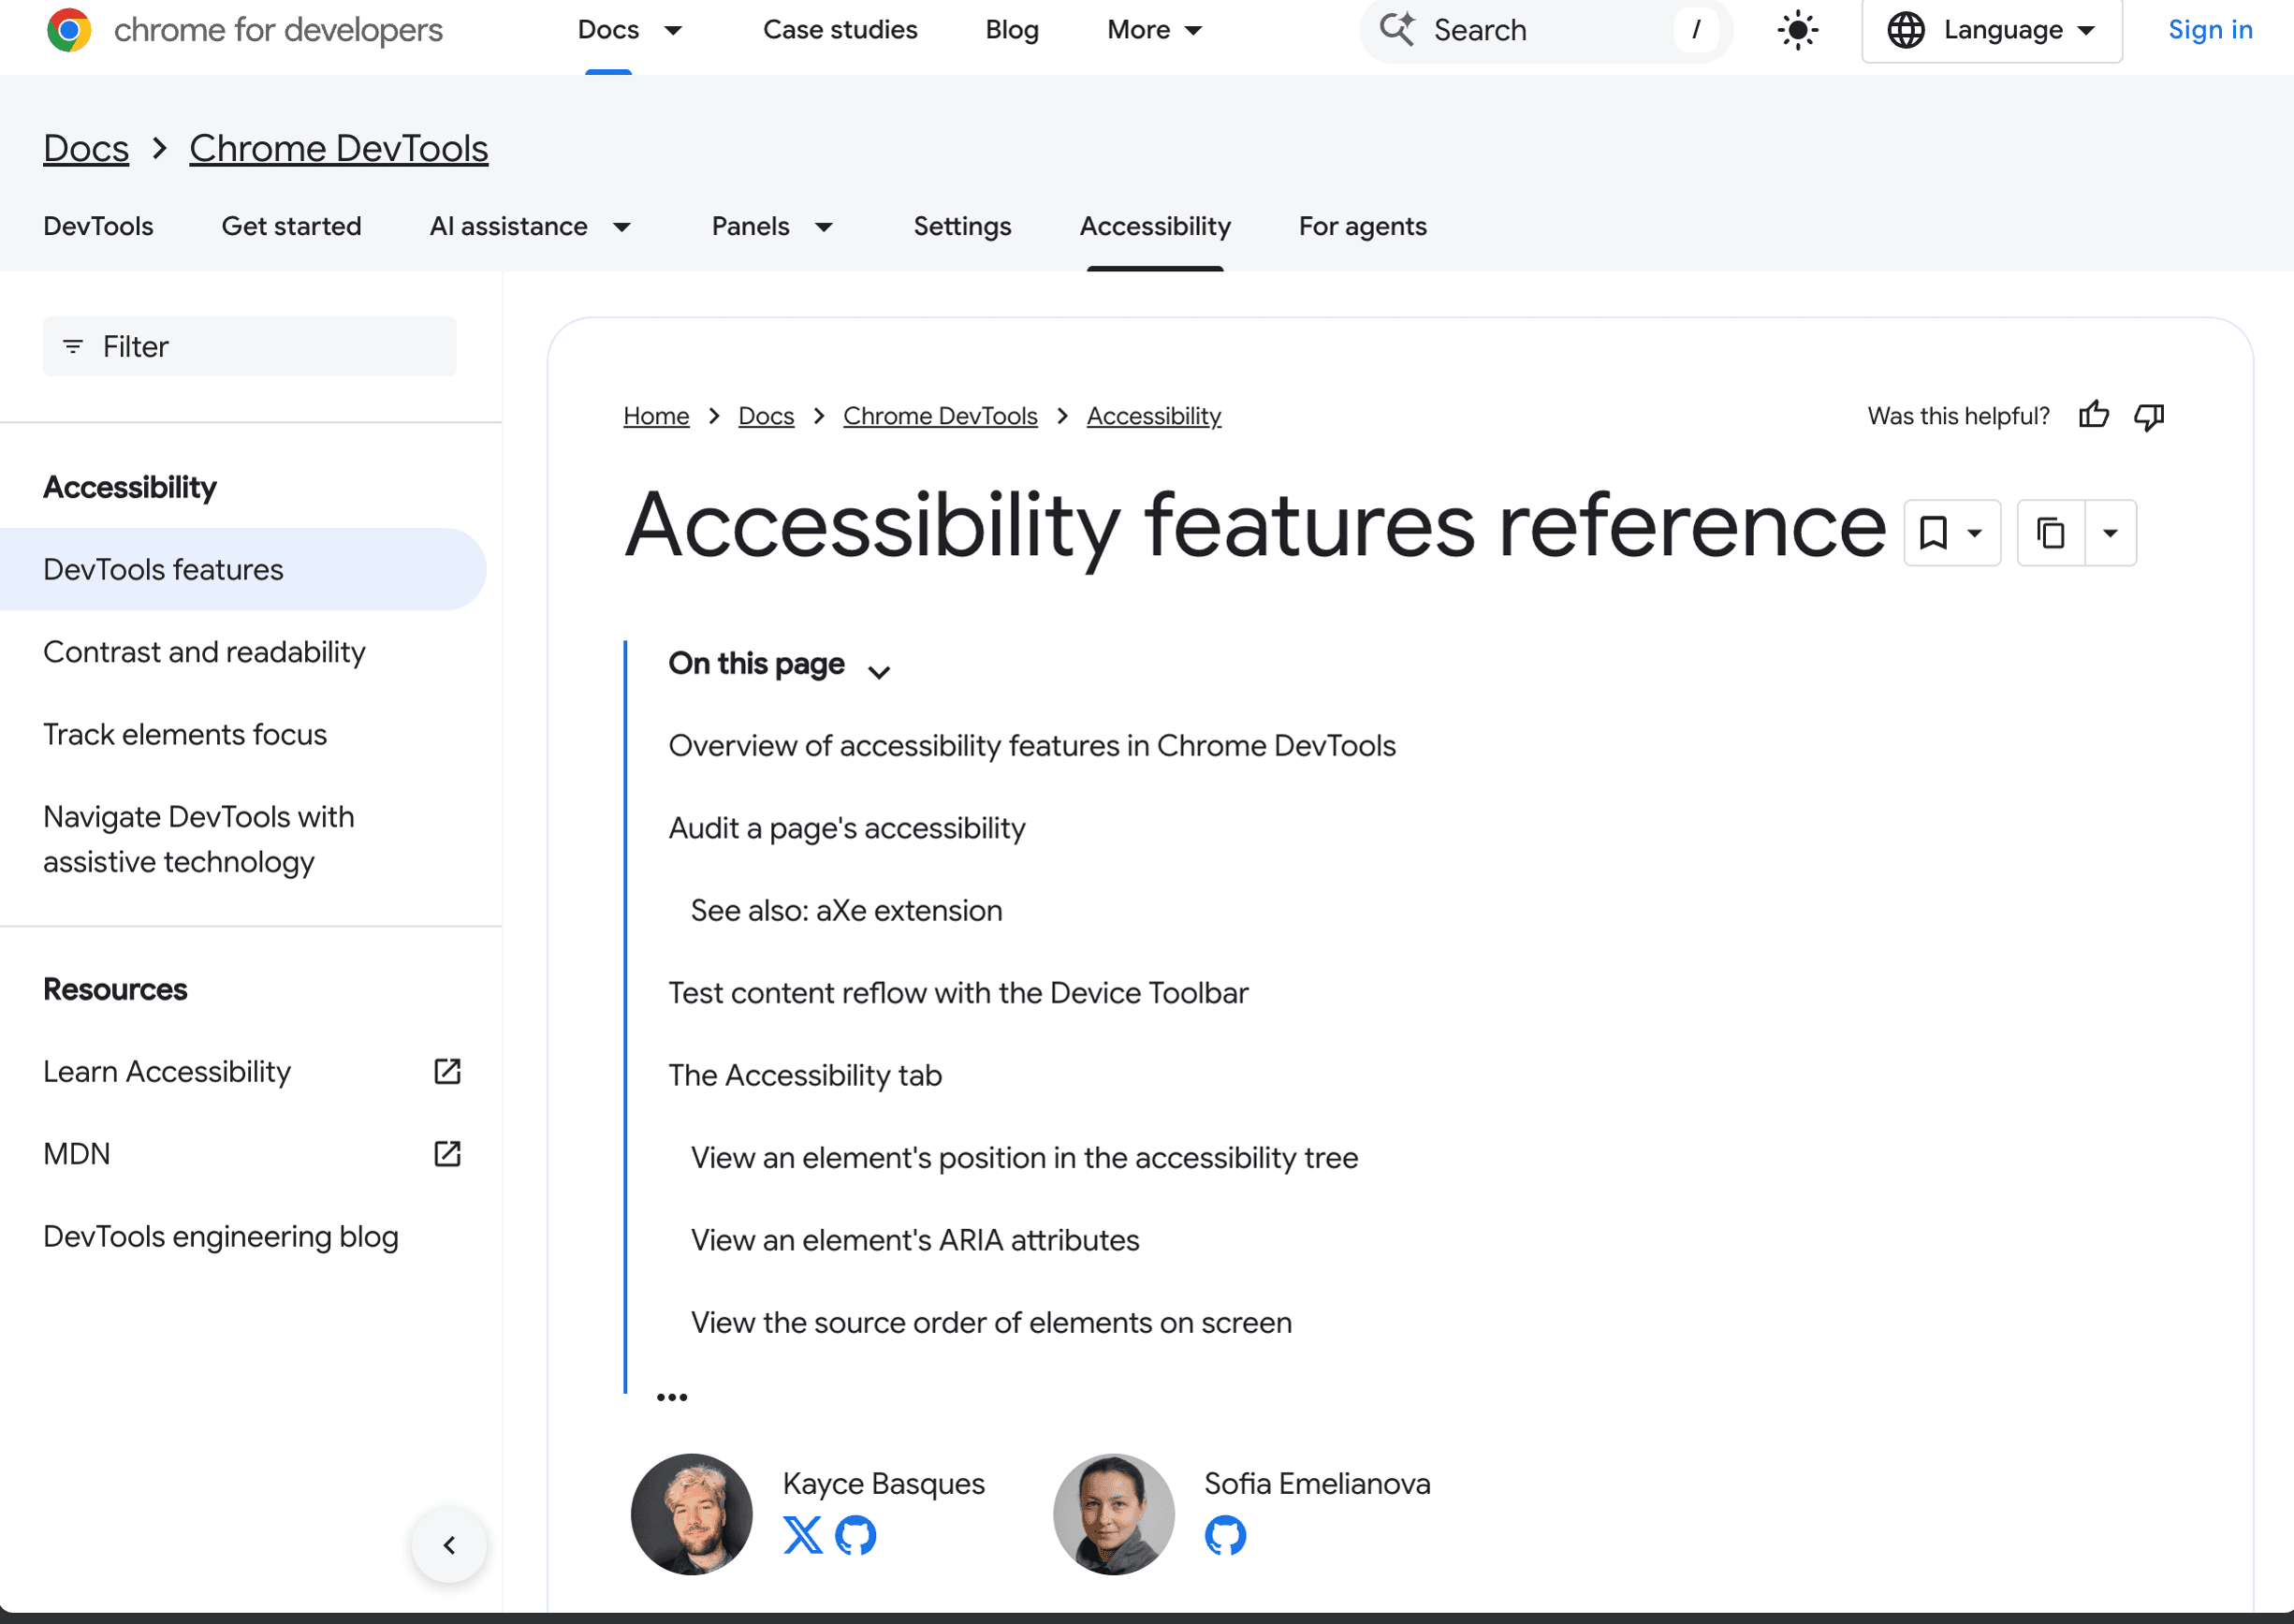2294x1624 pixels.
Task: Click the sidebar Filter field
Action: [250, 347]
